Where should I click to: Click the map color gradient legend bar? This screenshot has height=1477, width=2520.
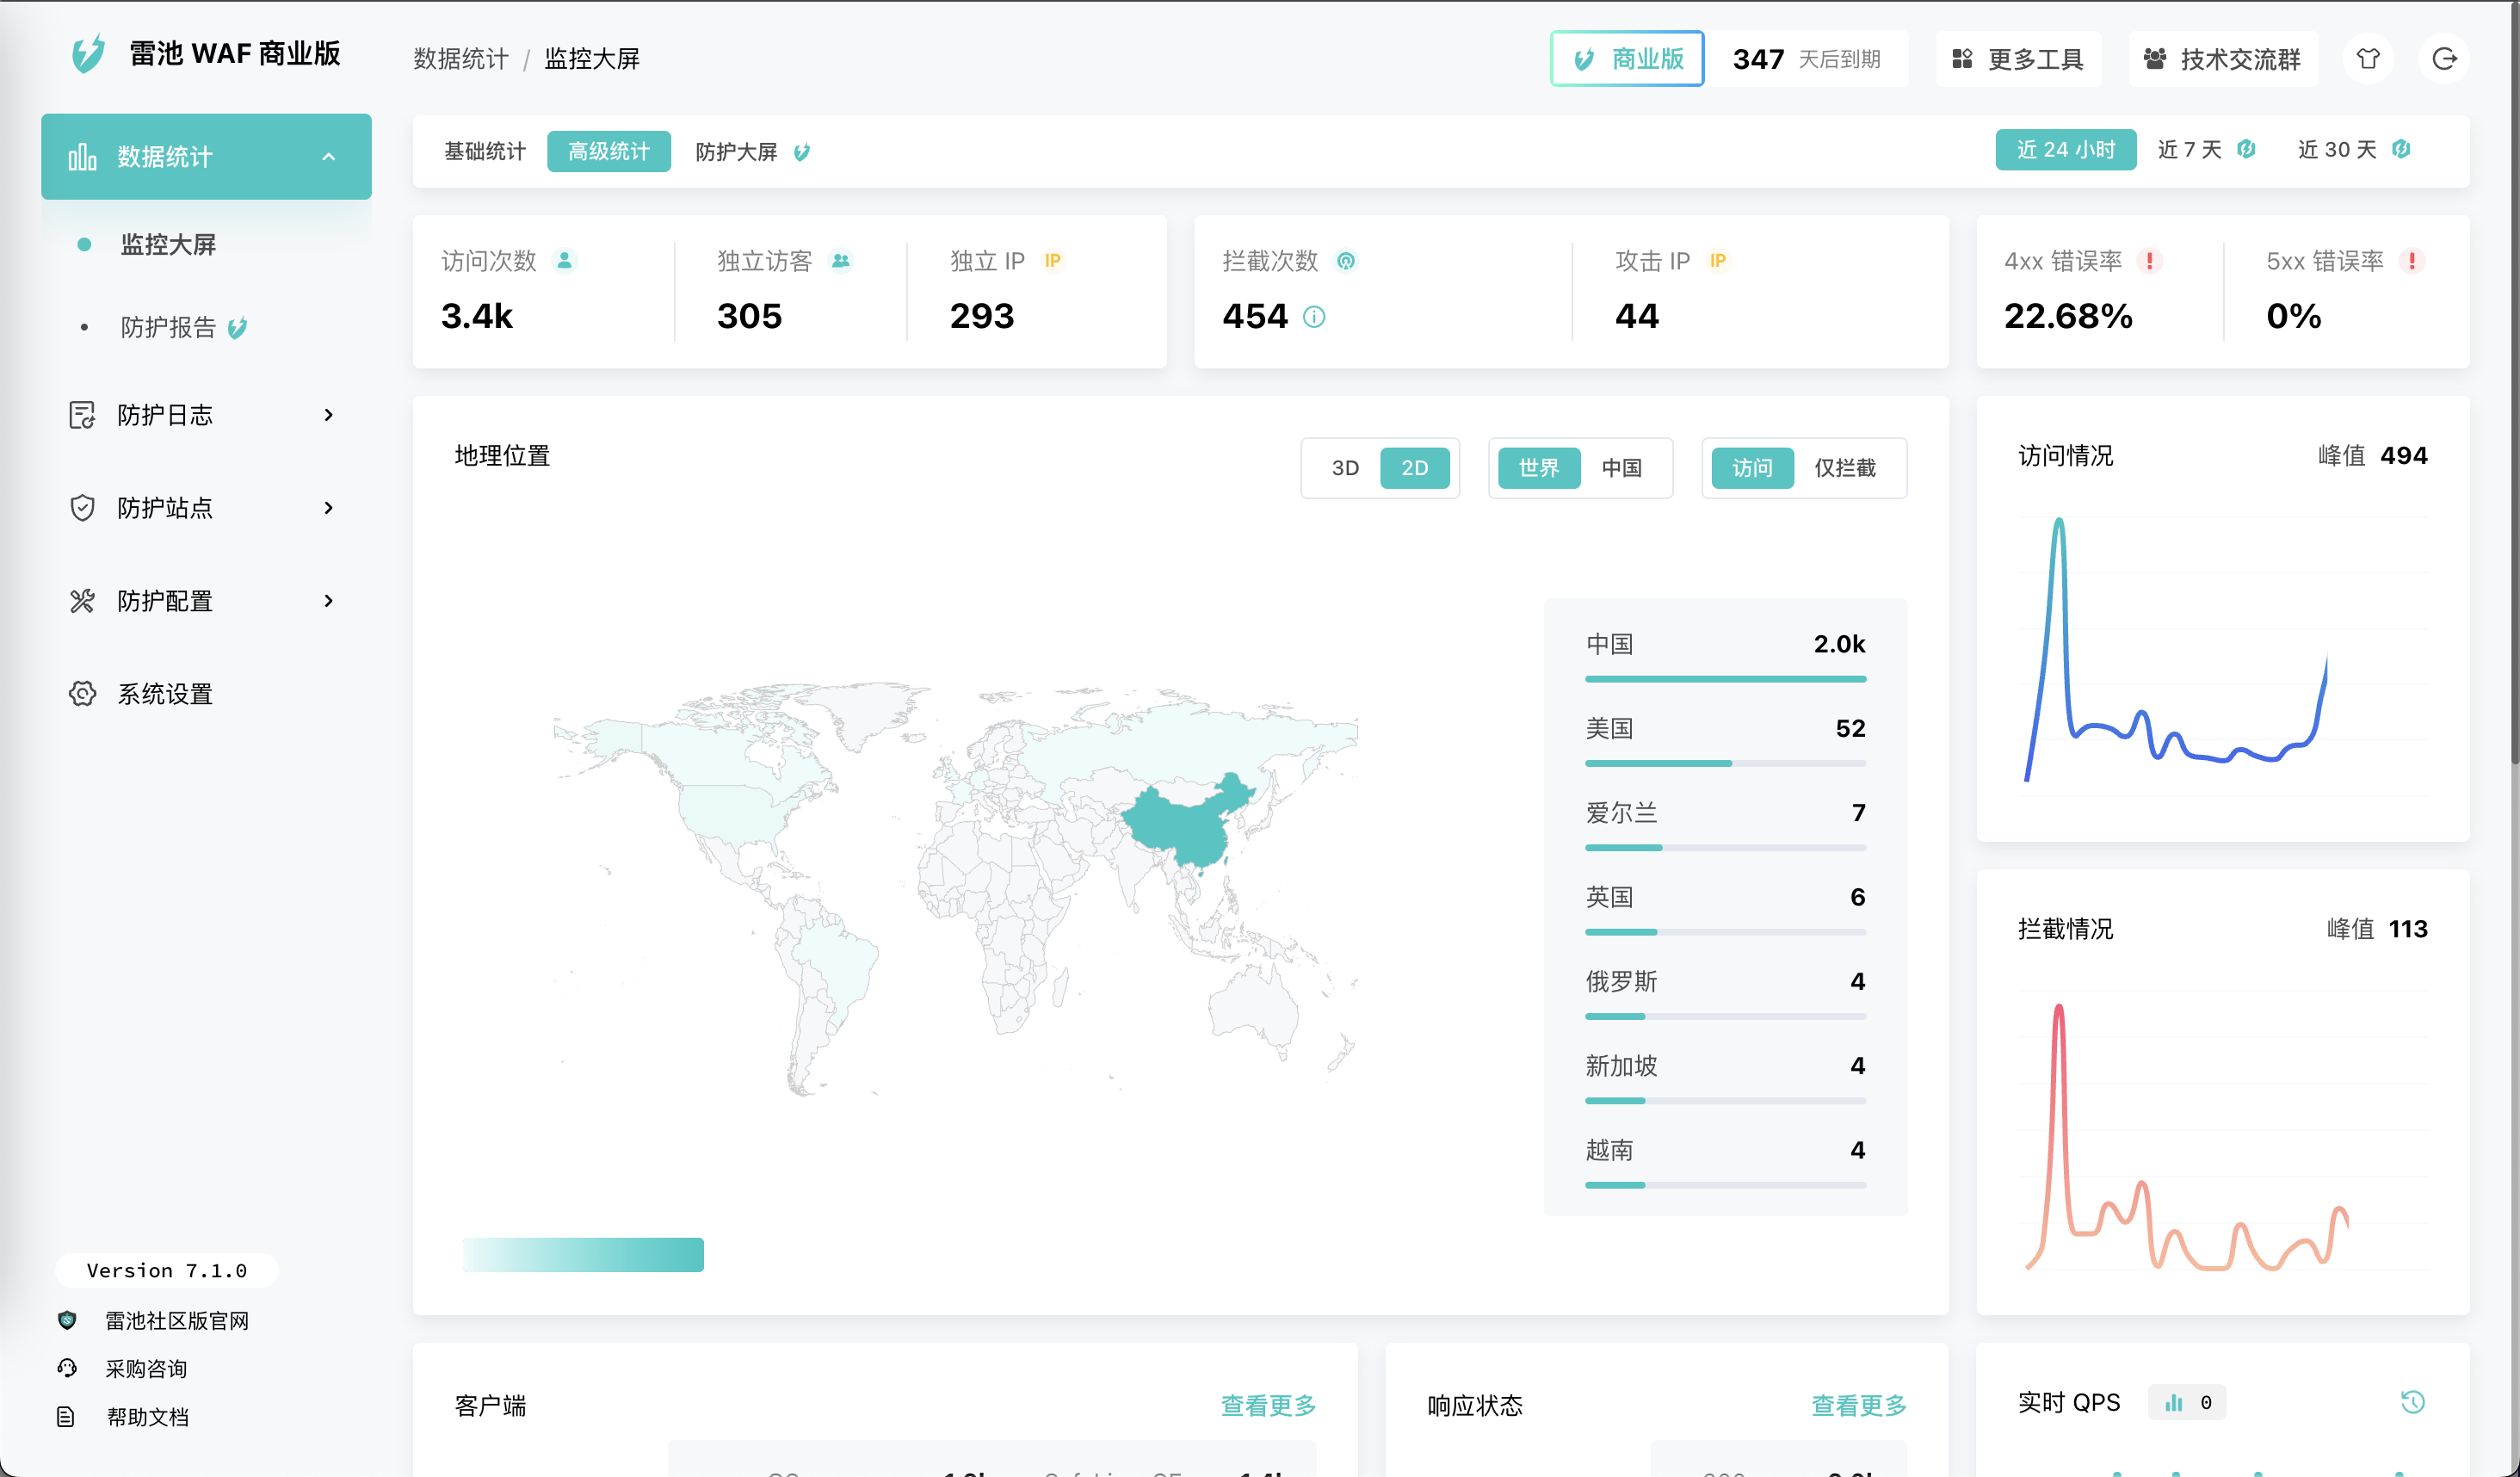(x=583, y=1254)
